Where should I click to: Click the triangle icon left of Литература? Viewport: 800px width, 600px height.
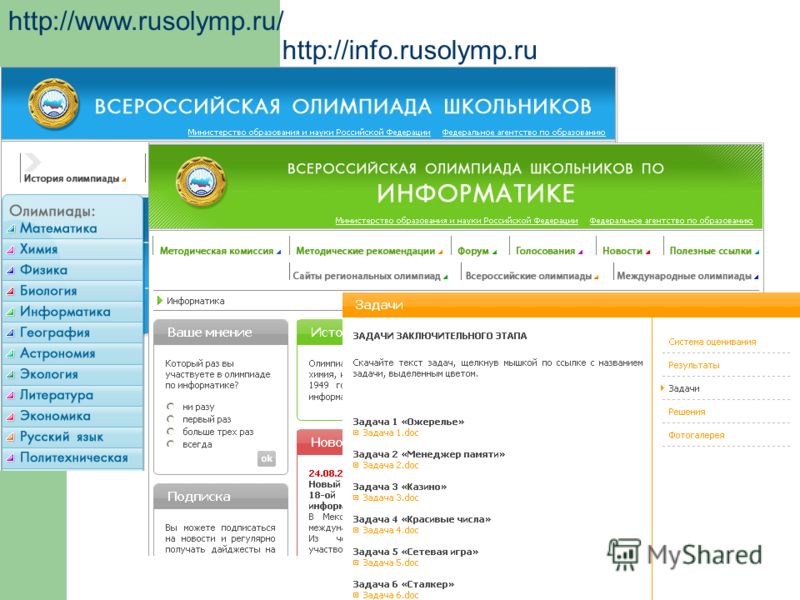pyautogui.click(x=11, y=395)
